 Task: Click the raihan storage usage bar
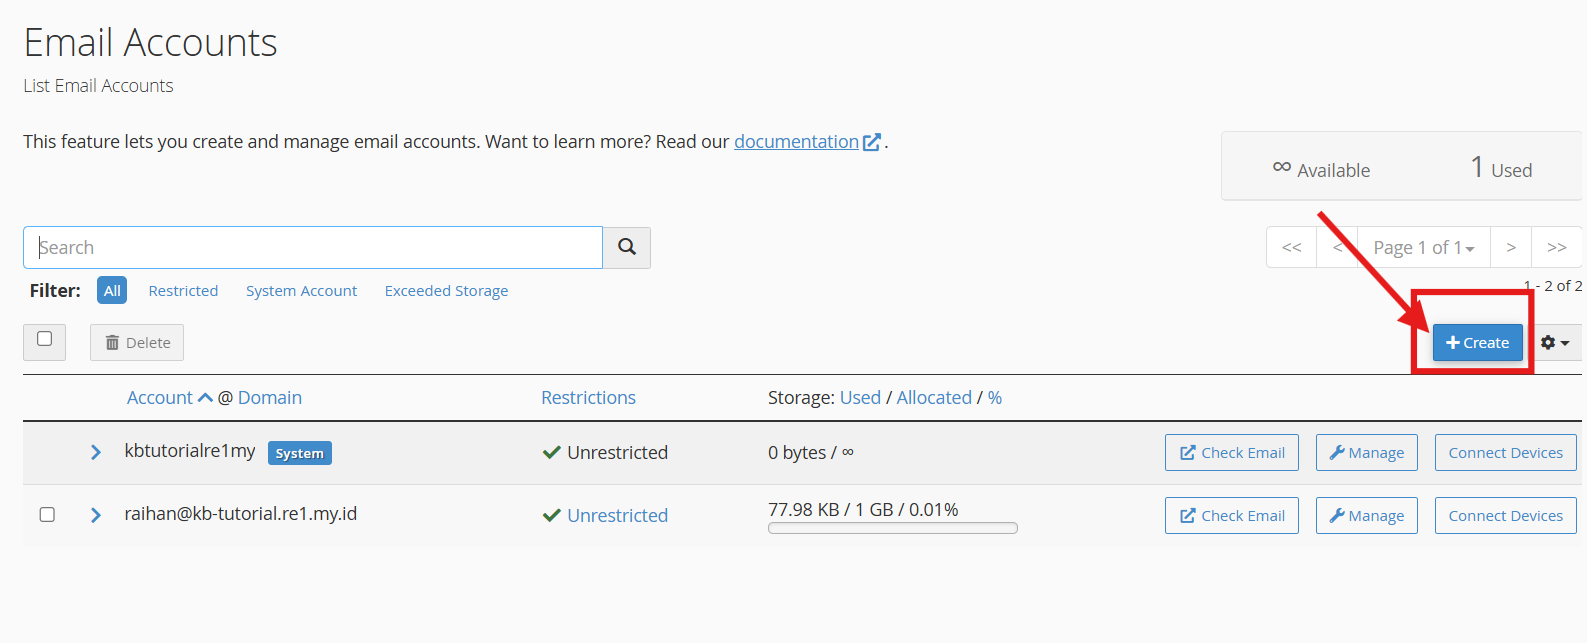893,528
